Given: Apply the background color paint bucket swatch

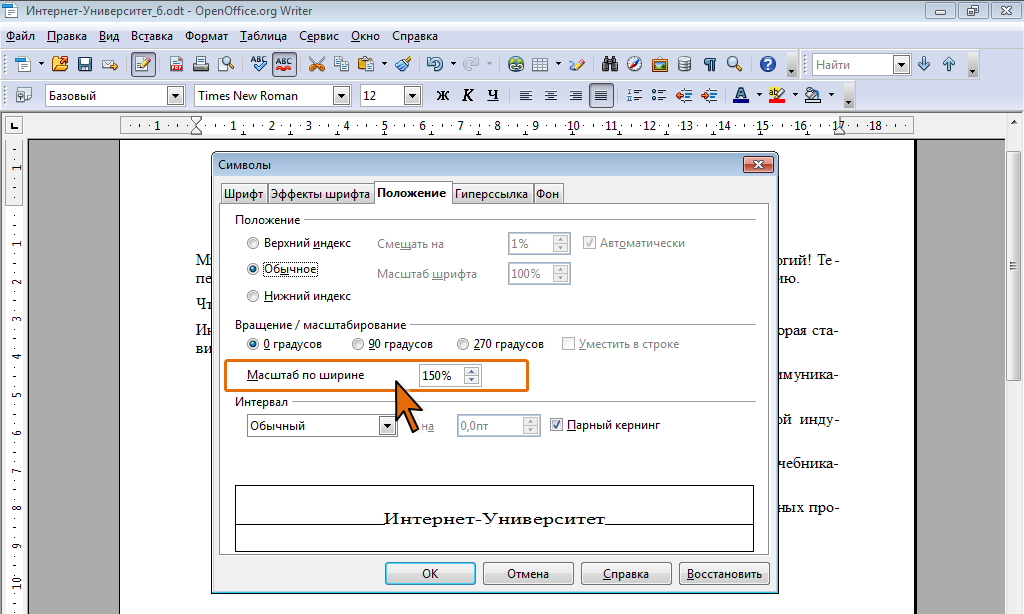Looking at the screenshot, I should (812, 95).
